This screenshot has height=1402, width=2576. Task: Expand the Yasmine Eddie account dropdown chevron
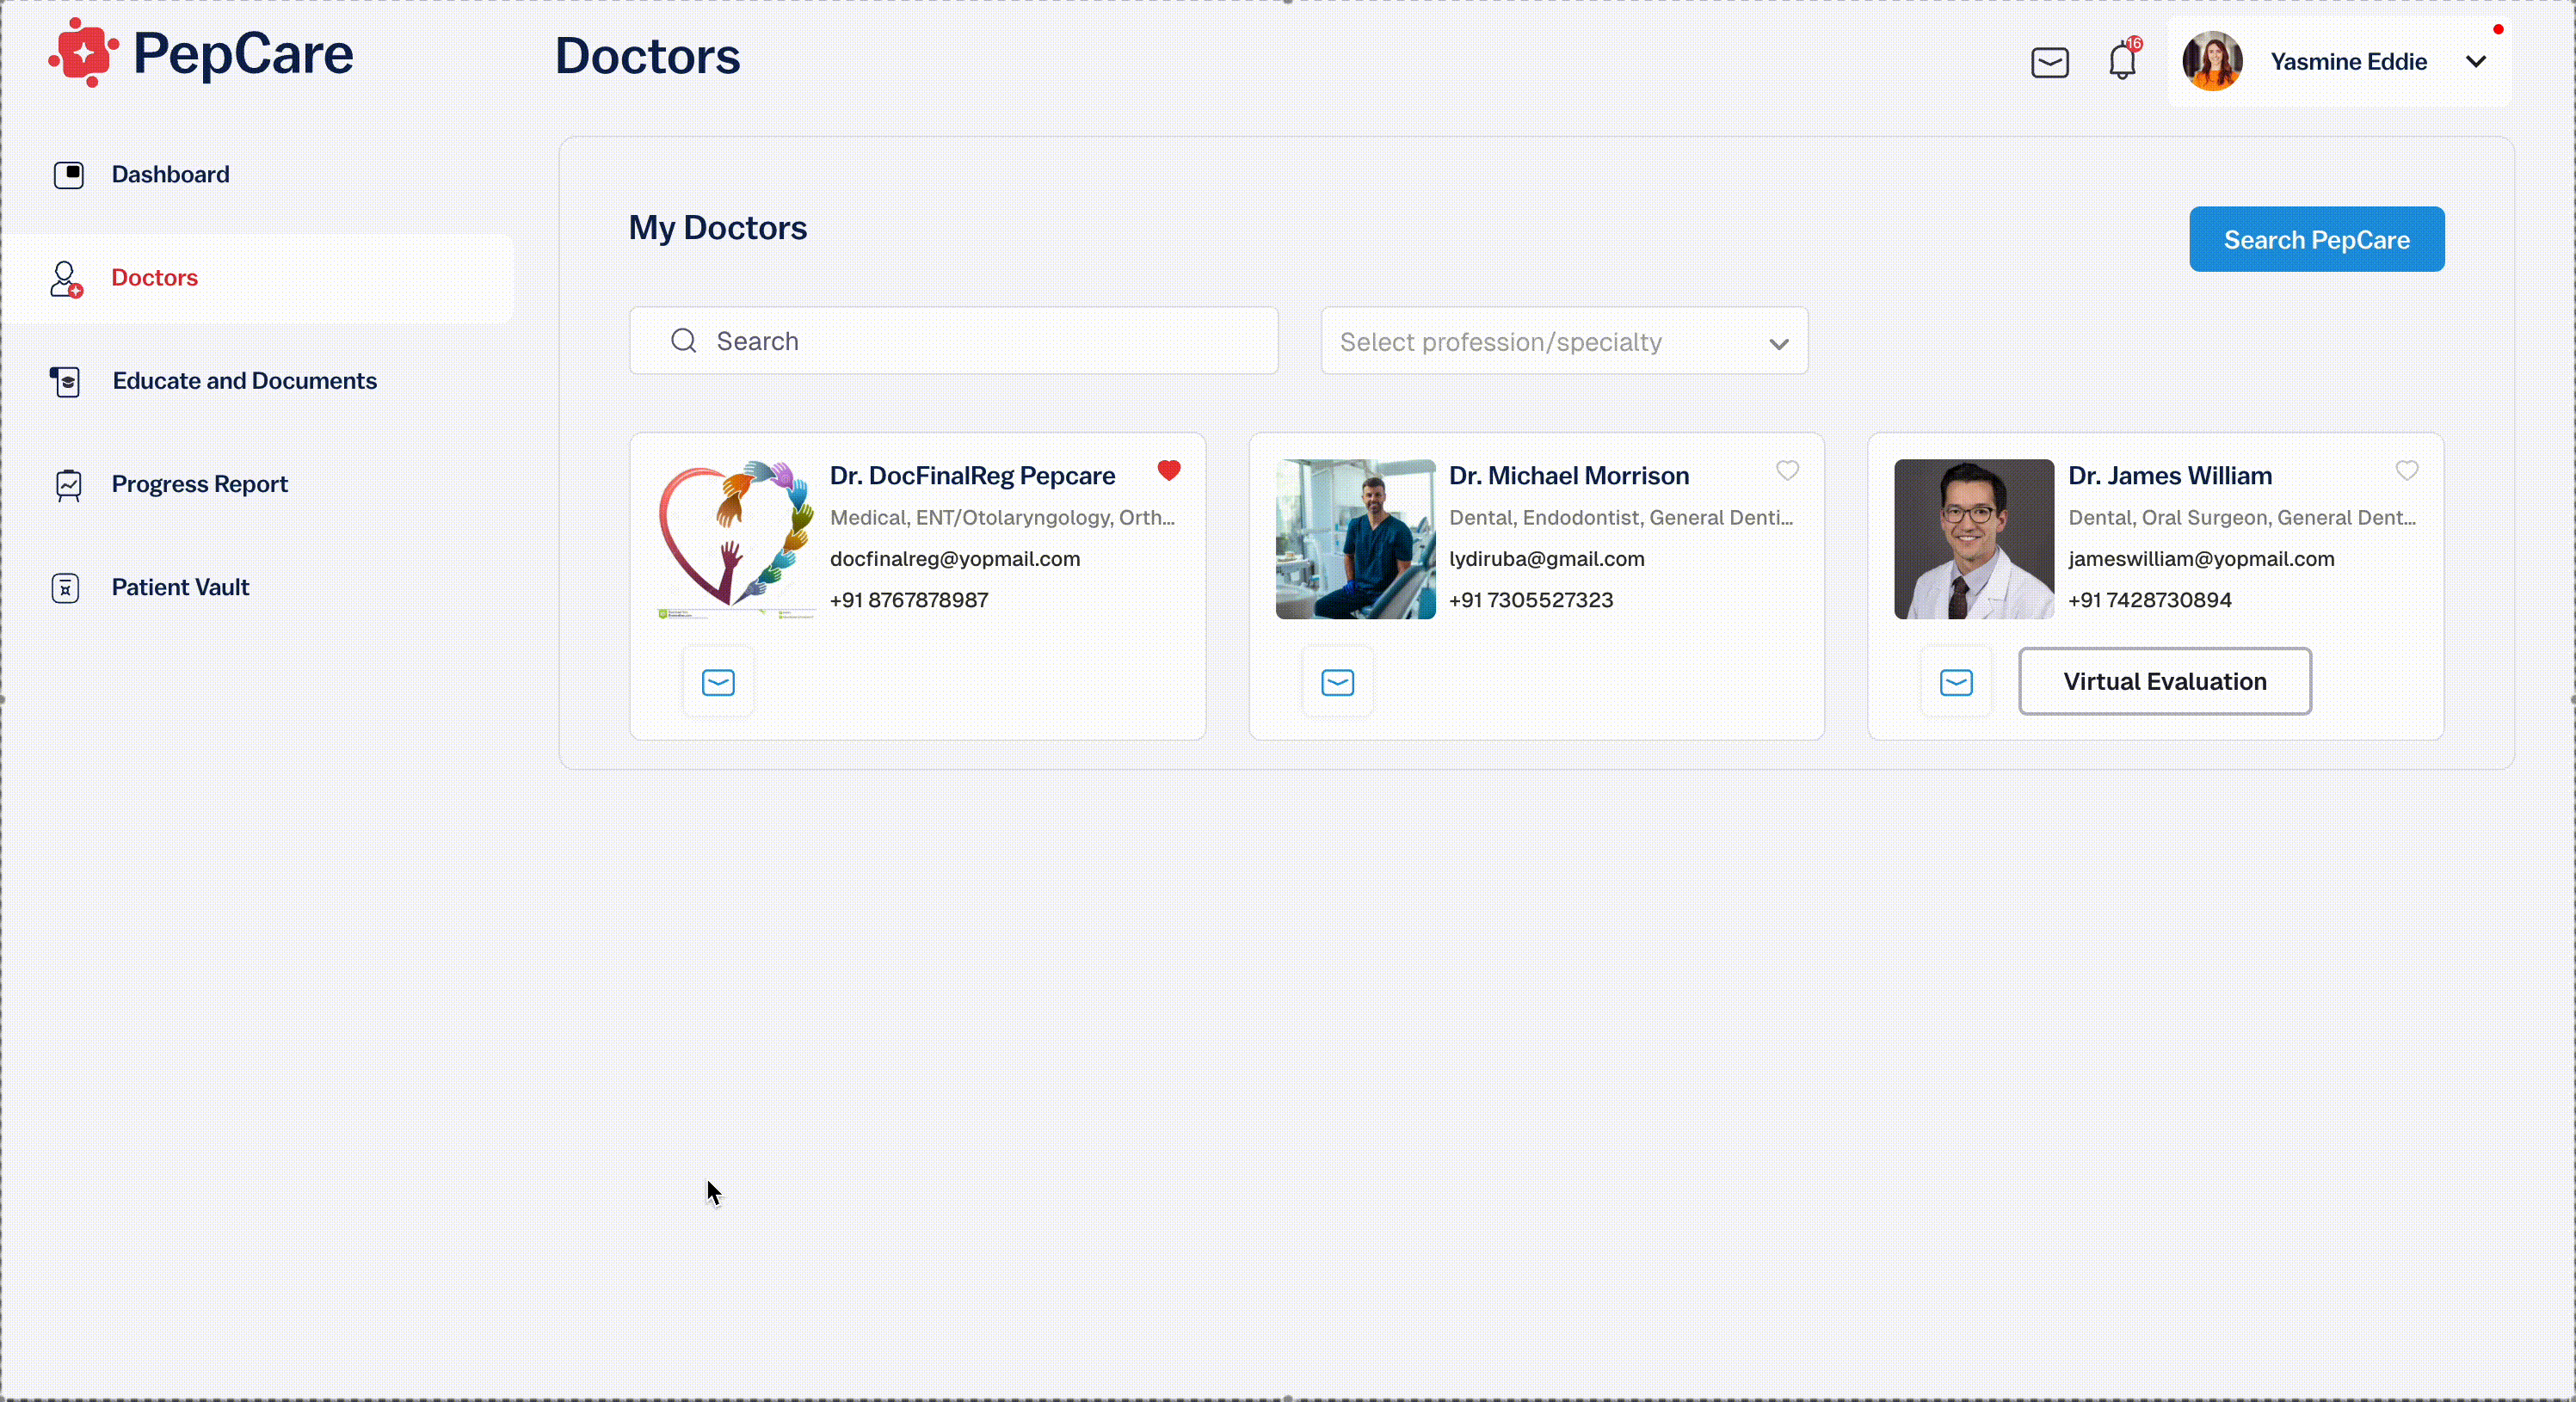pyautogui.click(x=2476, y=62)
